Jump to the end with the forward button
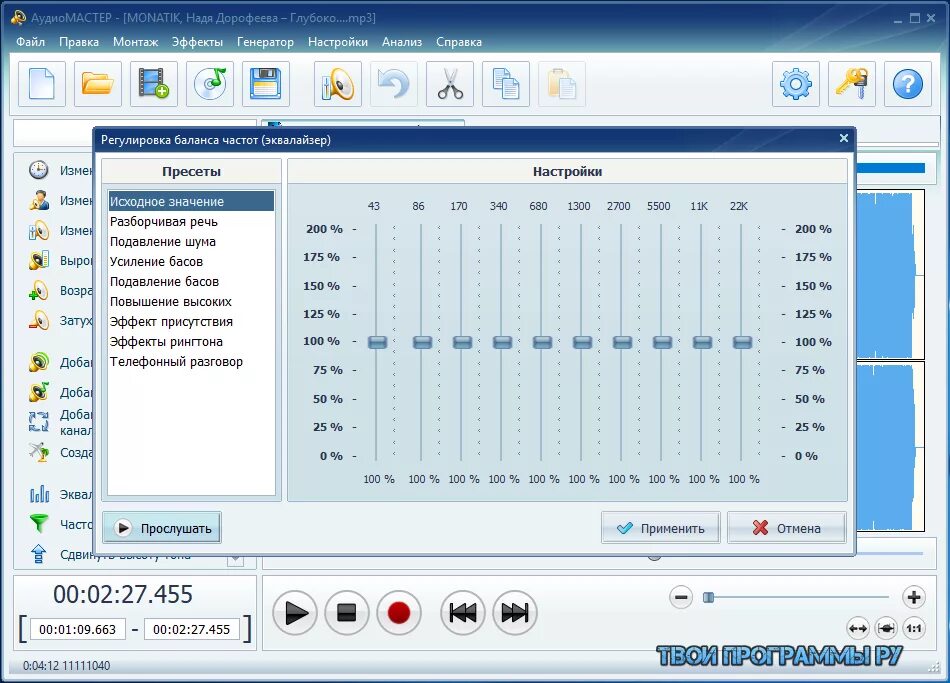 pyautogui.click(x=515, y=613)
